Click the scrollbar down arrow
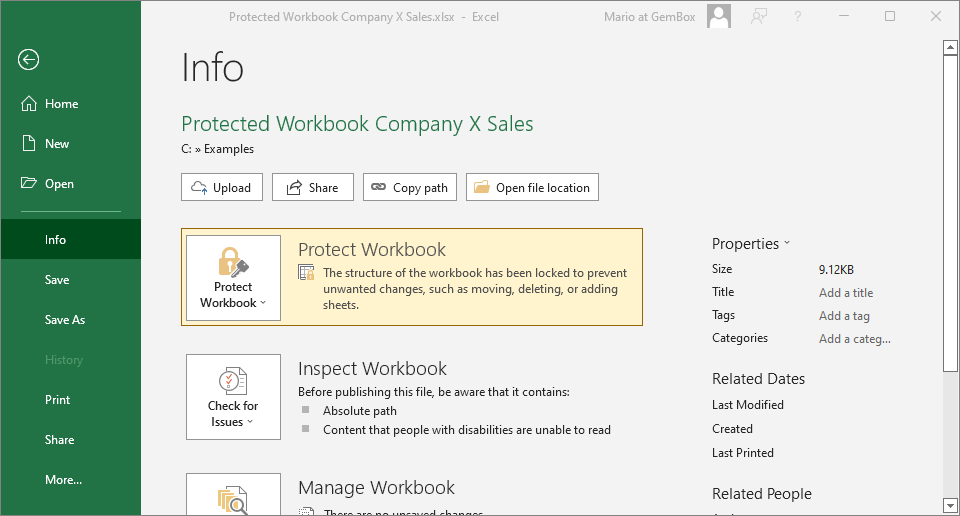The image size is (960, 516). point(950,505)
